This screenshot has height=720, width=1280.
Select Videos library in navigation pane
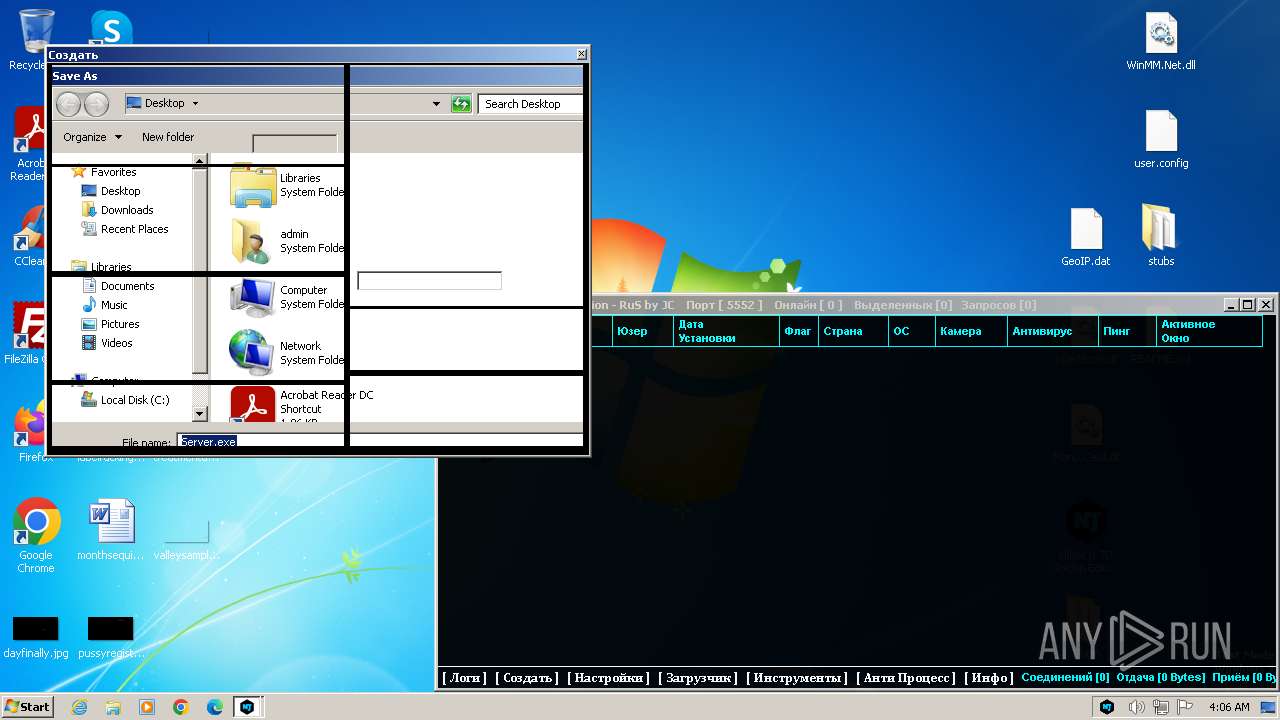coord(116,343)
